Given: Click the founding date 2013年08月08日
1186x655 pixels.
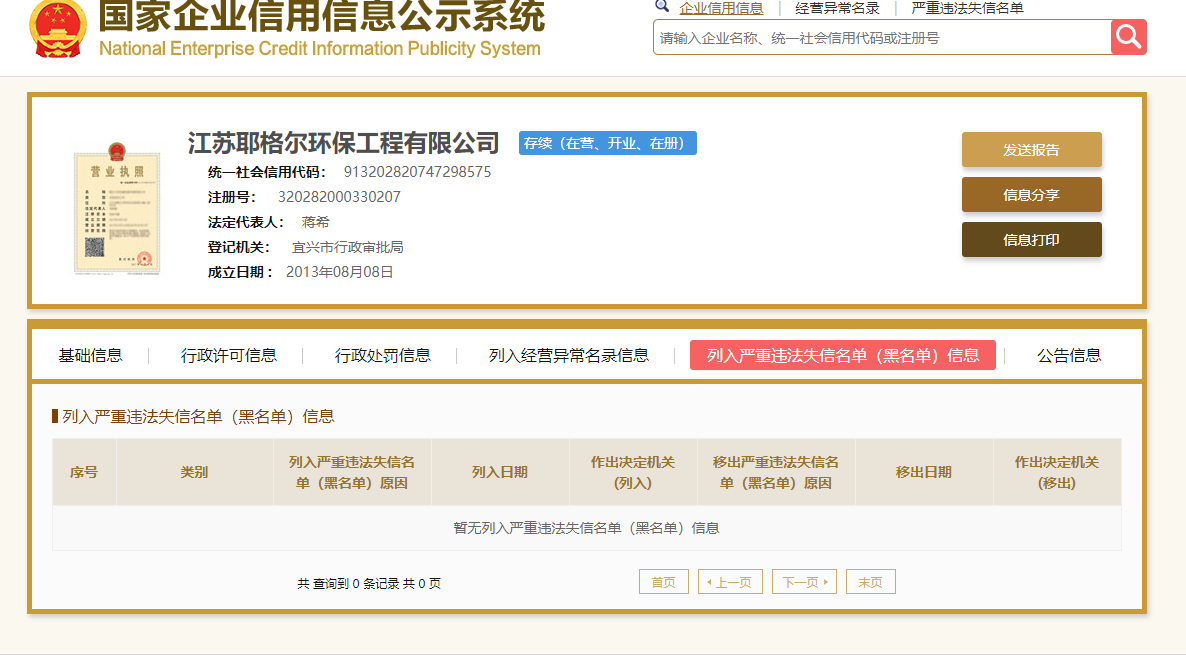Looking at the screenshot, I should 340,272.
